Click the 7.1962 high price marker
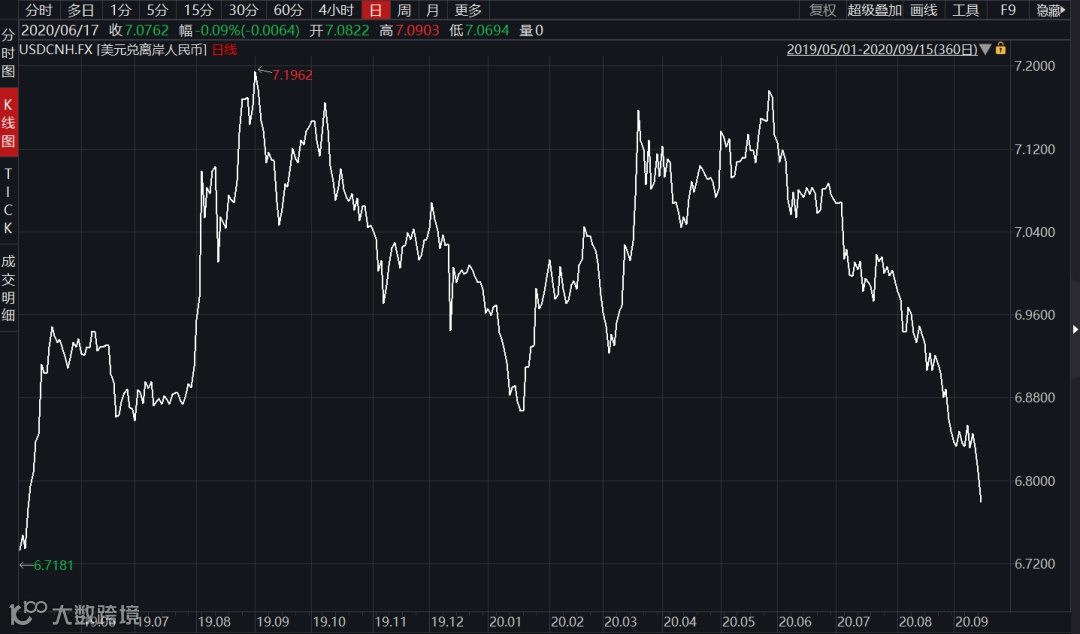This screenshot has width=1080, height=634. point(292,75)
